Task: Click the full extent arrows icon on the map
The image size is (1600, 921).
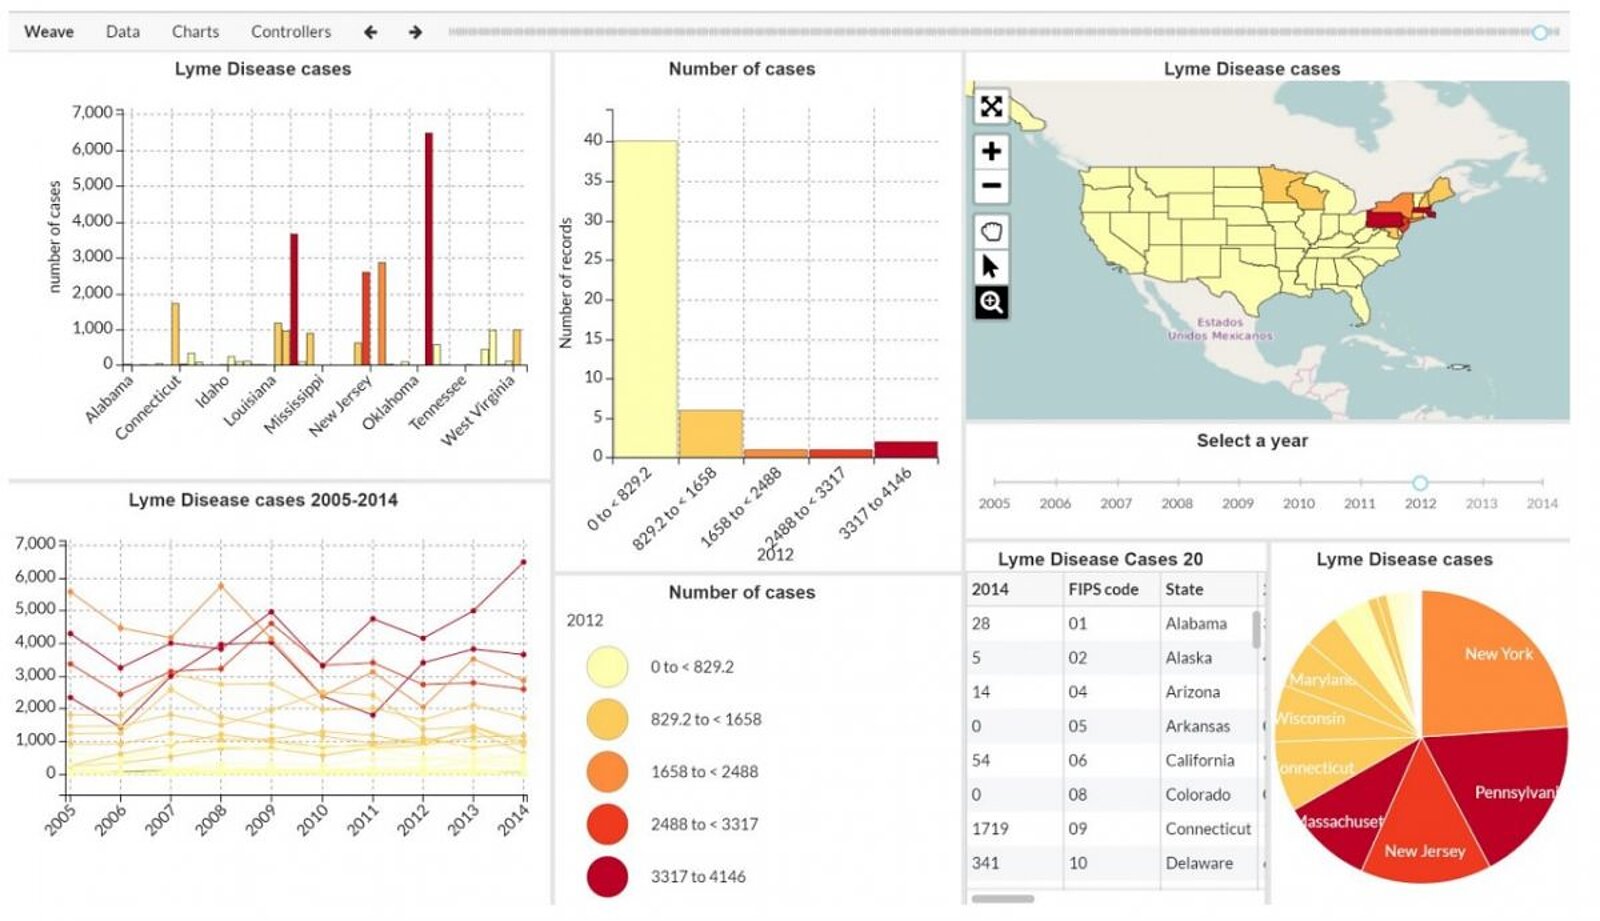Action: (x=990, y=105)
